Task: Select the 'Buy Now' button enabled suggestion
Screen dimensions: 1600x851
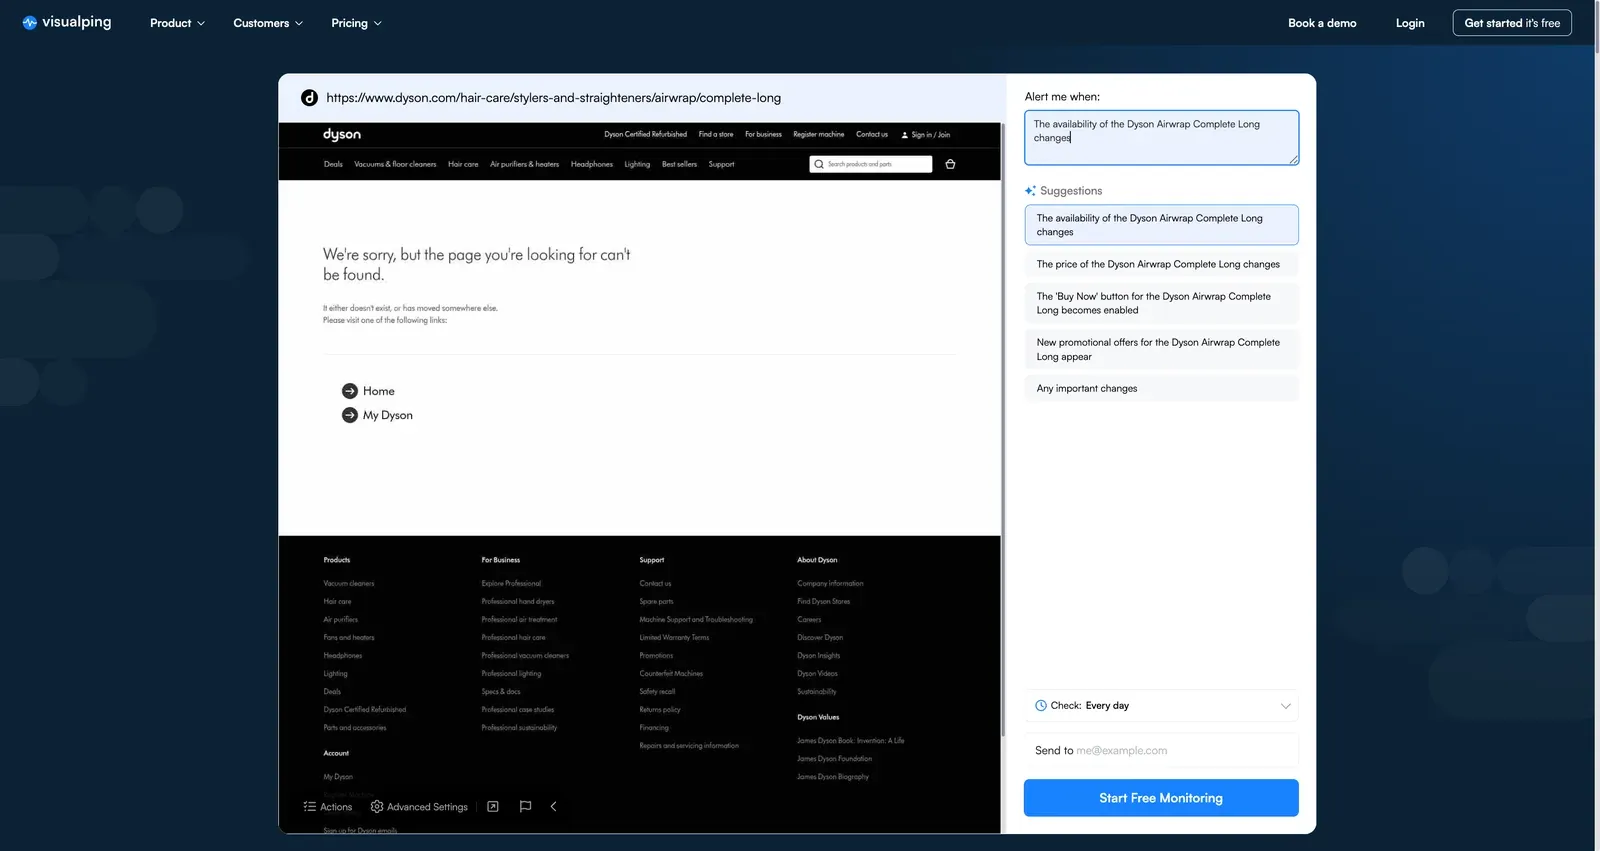Action: (x=1161, y=303)
